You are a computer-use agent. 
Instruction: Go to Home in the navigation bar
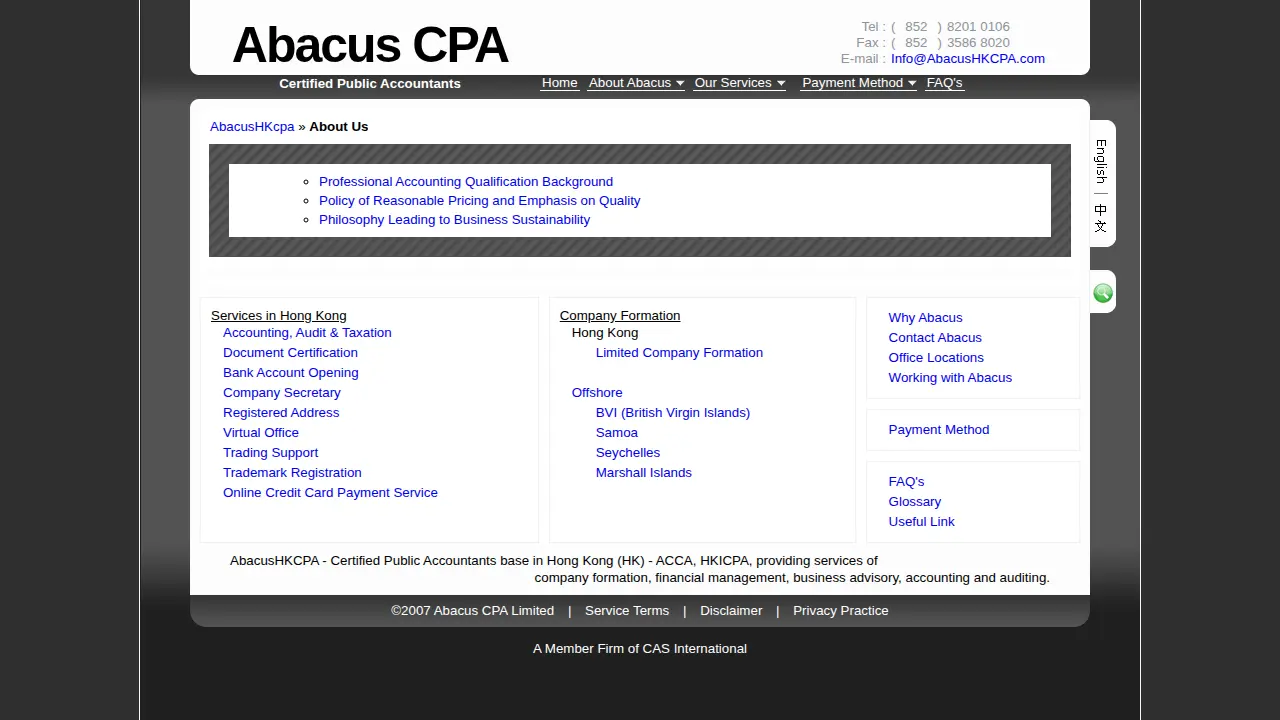pyautogui.click(x=560, y=83)
